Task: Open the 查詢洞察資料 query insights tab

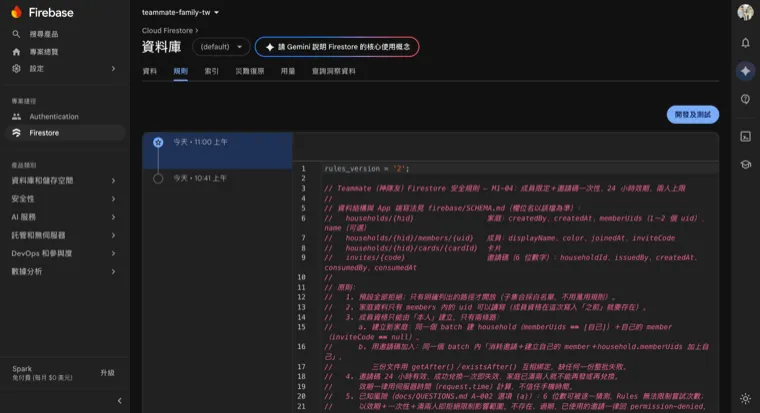Action: (x=333, y=71)
